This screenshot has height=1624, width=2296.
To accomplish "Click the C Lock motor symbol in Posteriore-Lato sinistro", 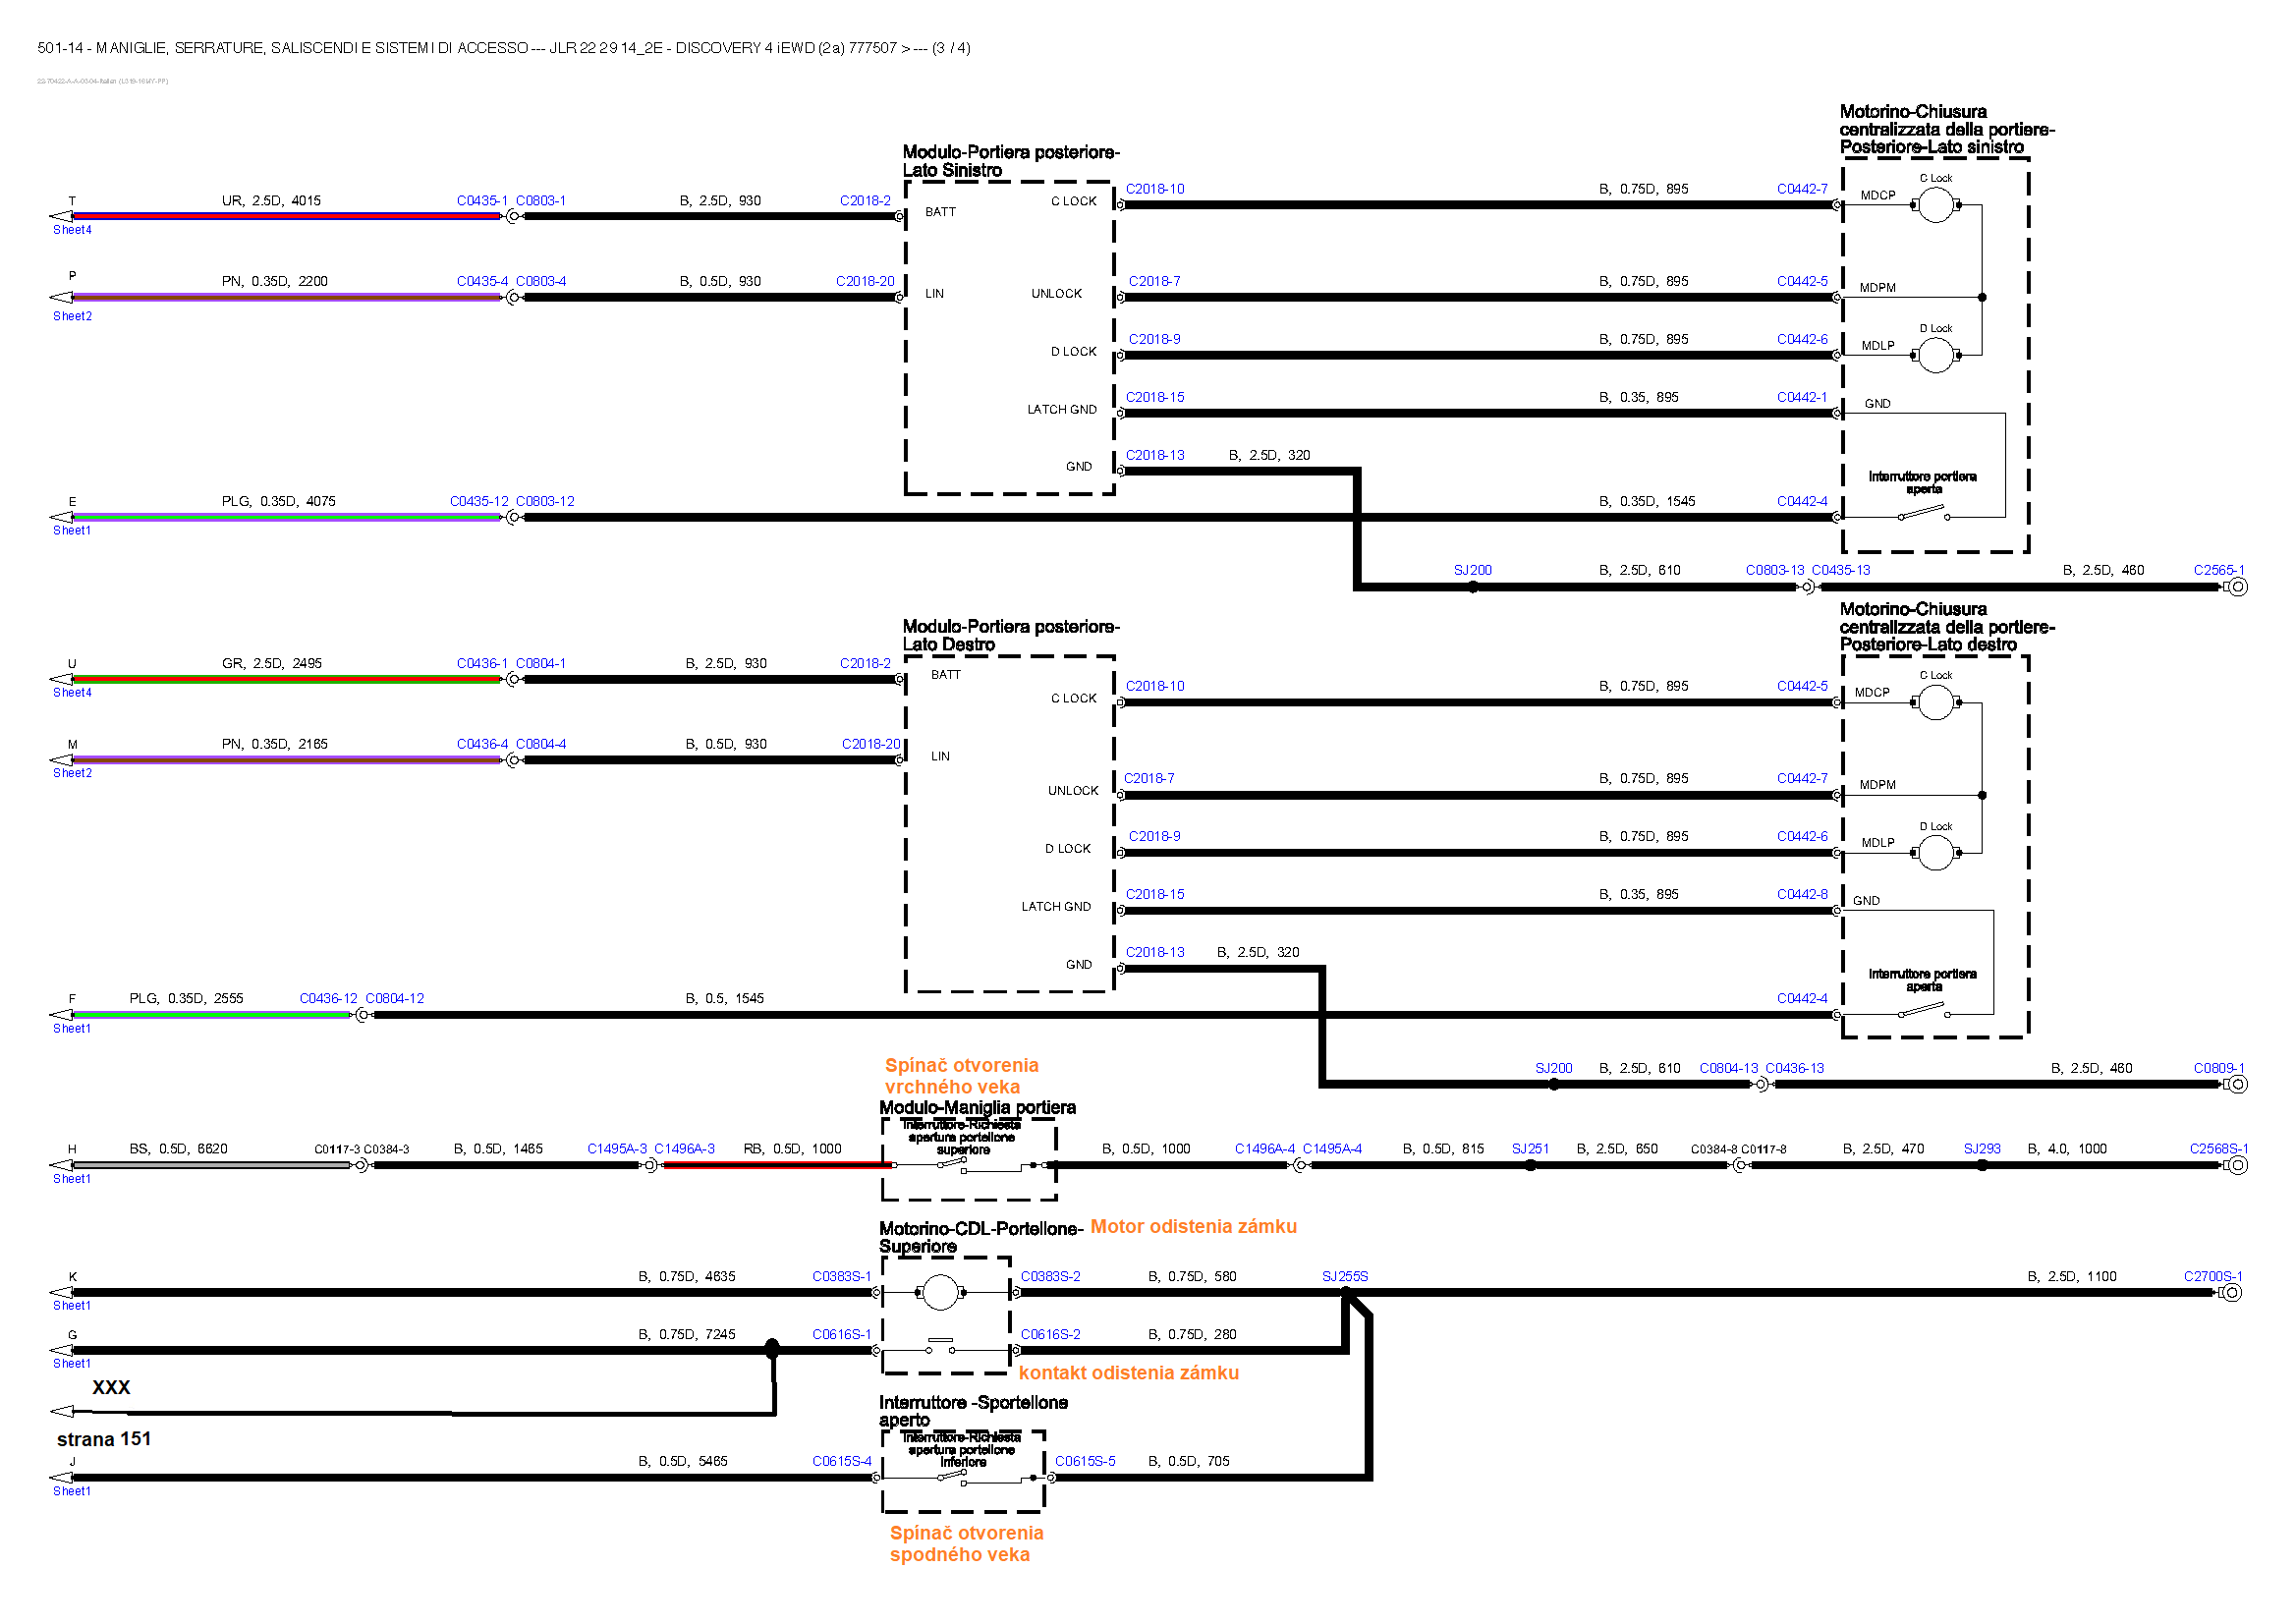I will click(x=1935, y=205).
